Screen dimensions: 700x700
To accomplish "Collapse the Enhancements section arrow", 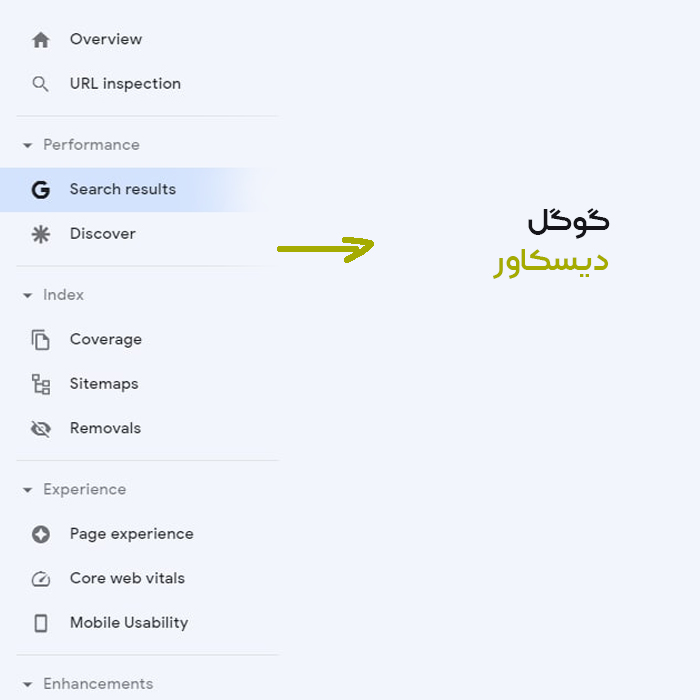I will (28, 684).
